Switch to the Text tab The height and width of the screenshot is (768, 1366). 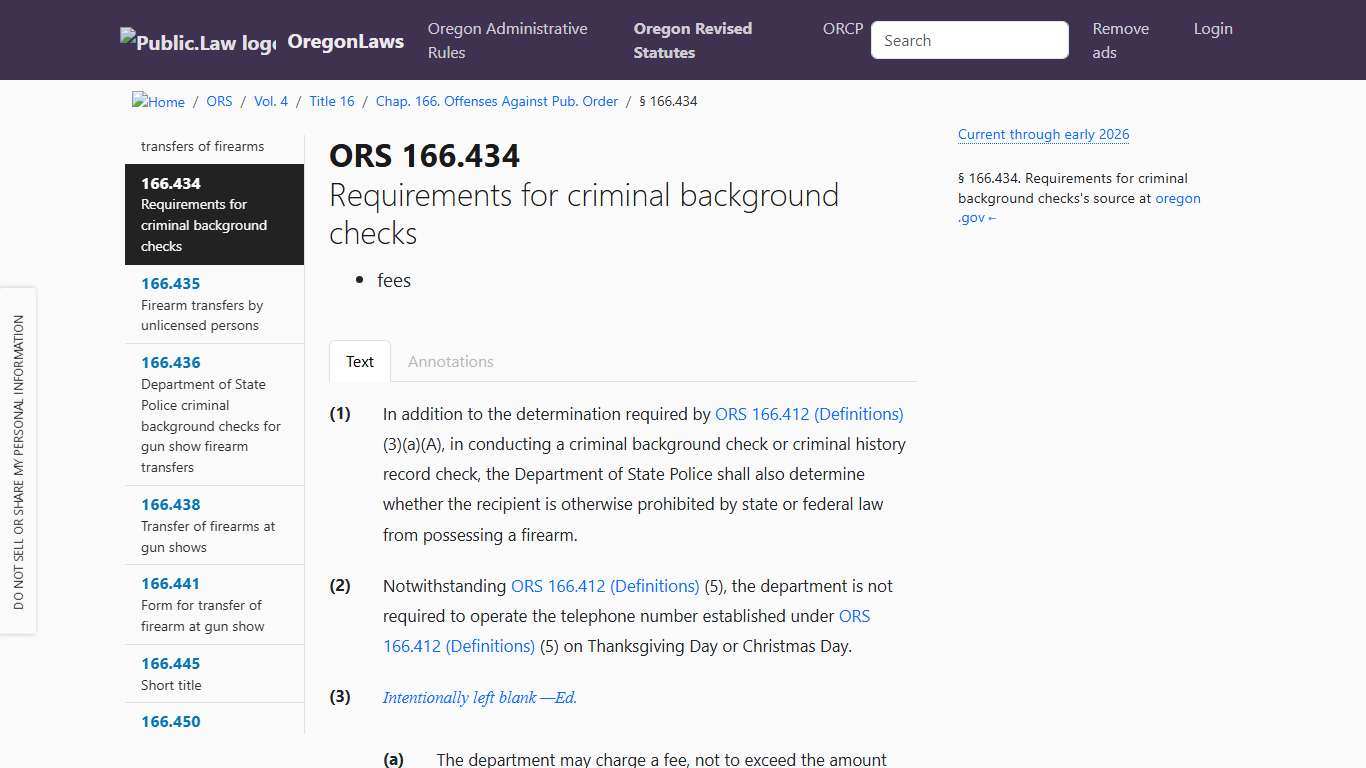pos(359,361)
